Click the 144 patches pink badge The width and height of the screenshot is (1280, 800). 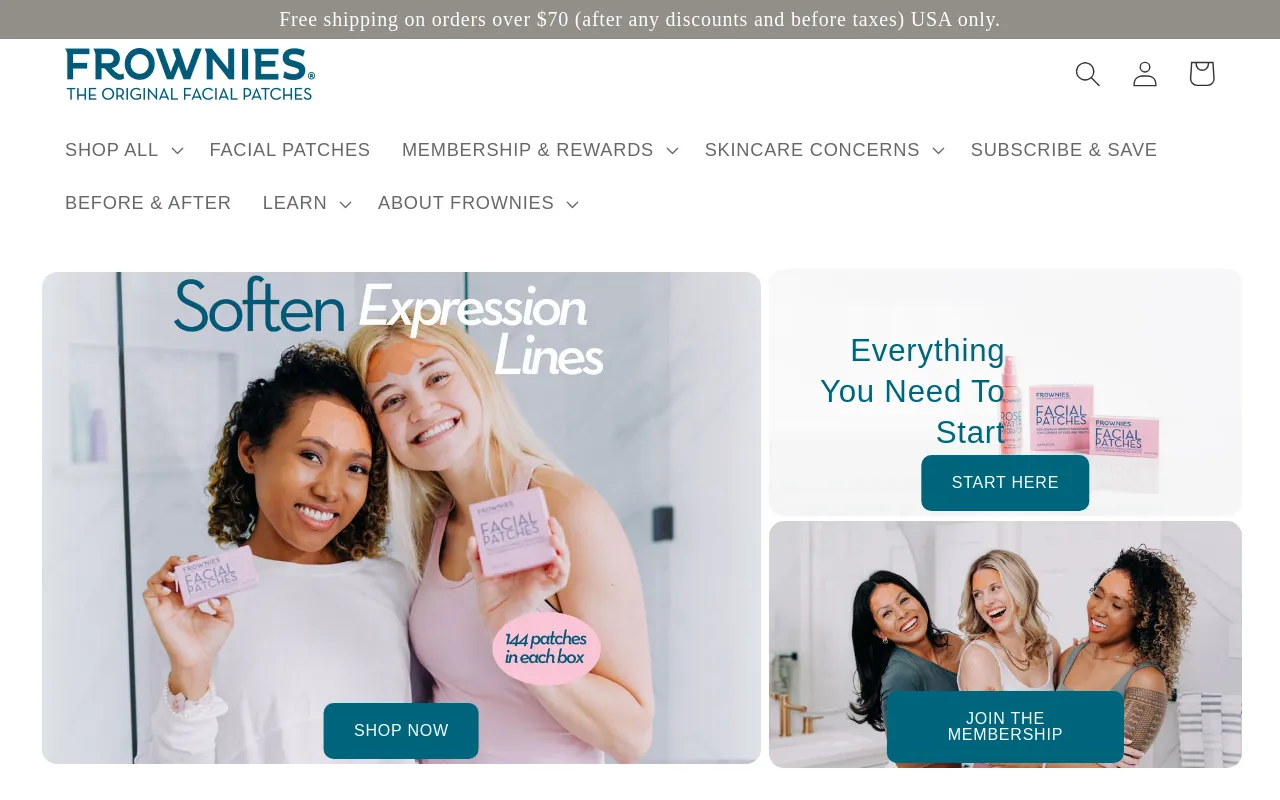click(546, 648)
